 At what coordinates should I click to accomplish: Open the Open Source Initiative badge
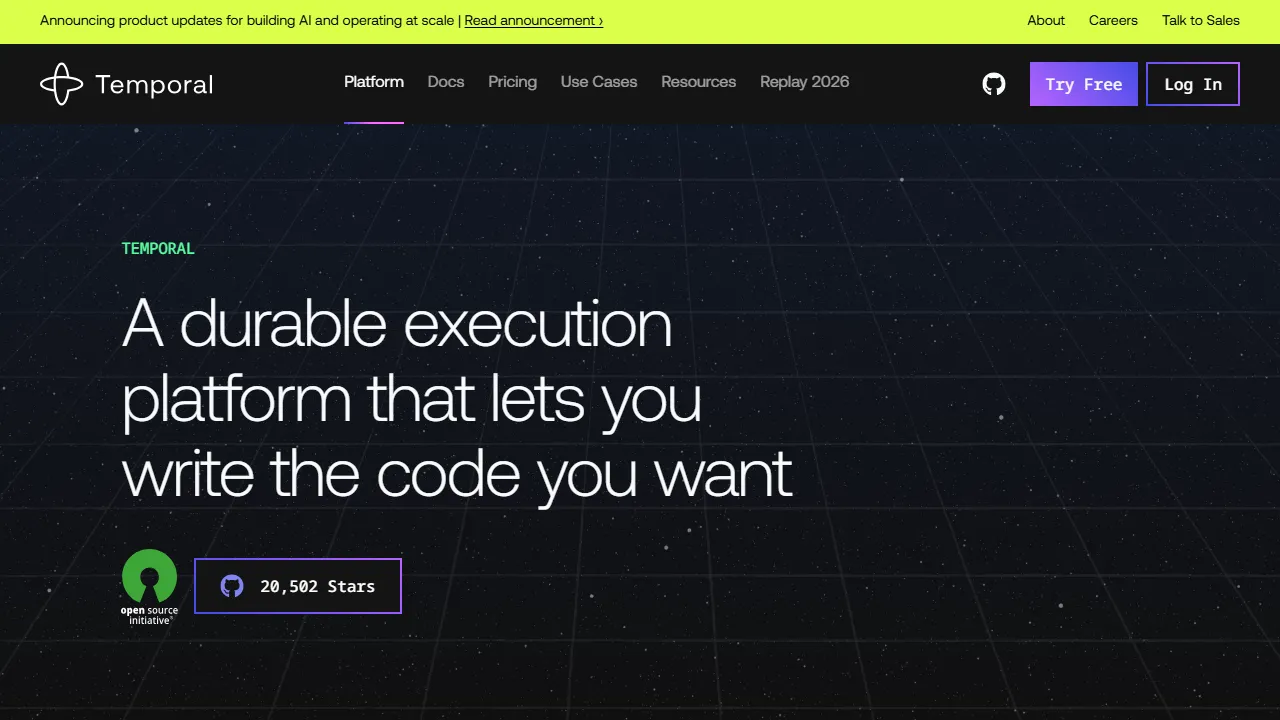(149, 587)
